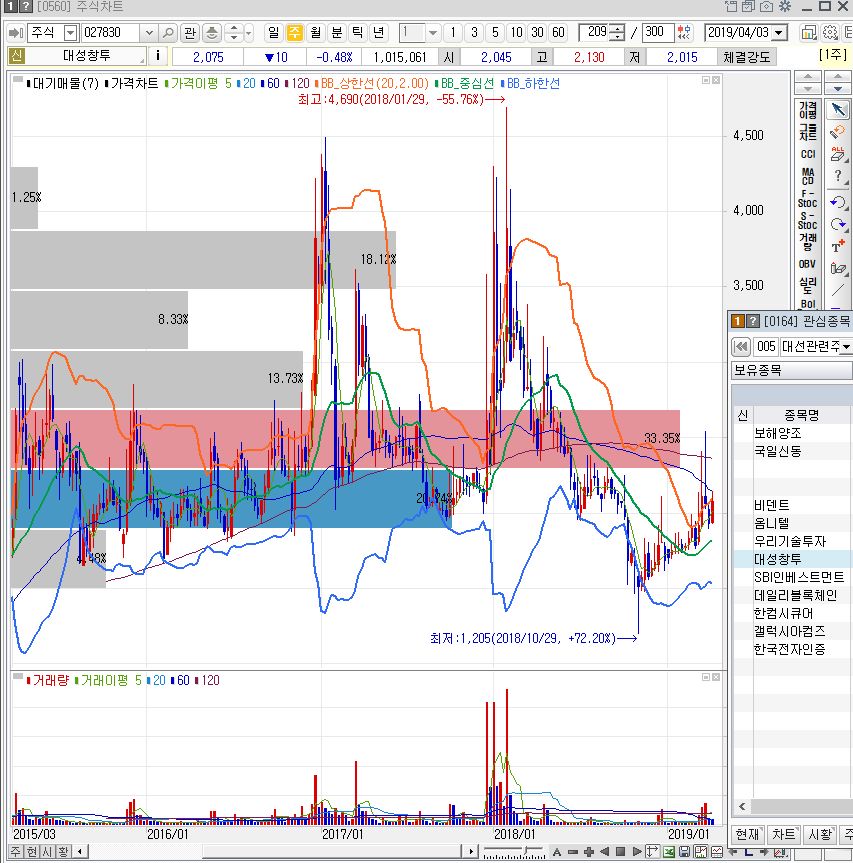
Task: Click the pencil-eraser edit tool icon
Action: pos(838,268)
